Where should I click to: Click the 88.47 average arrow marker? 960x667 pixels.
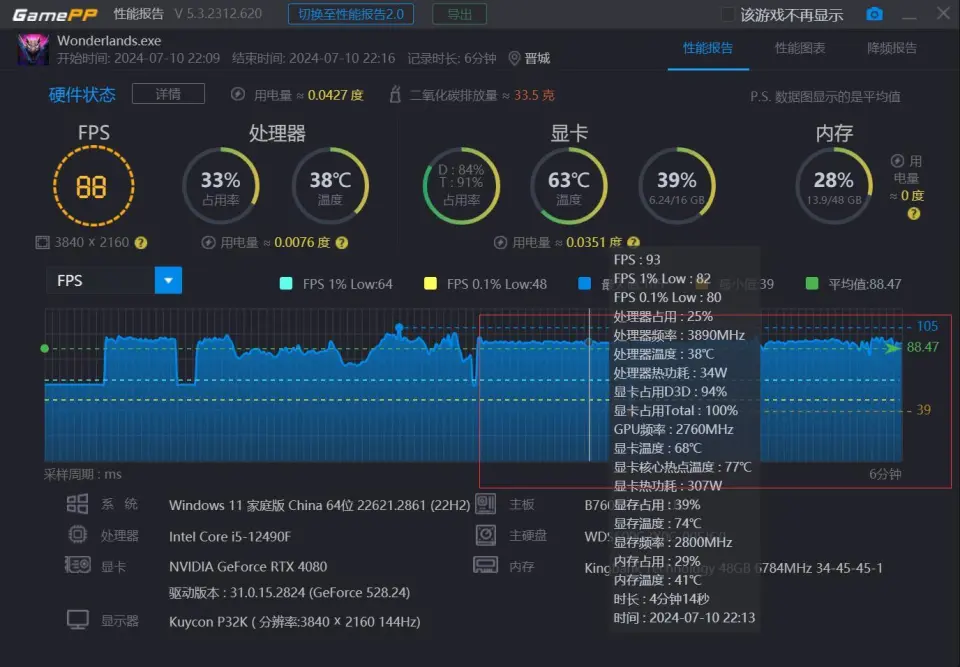click(x=893, y=348)
